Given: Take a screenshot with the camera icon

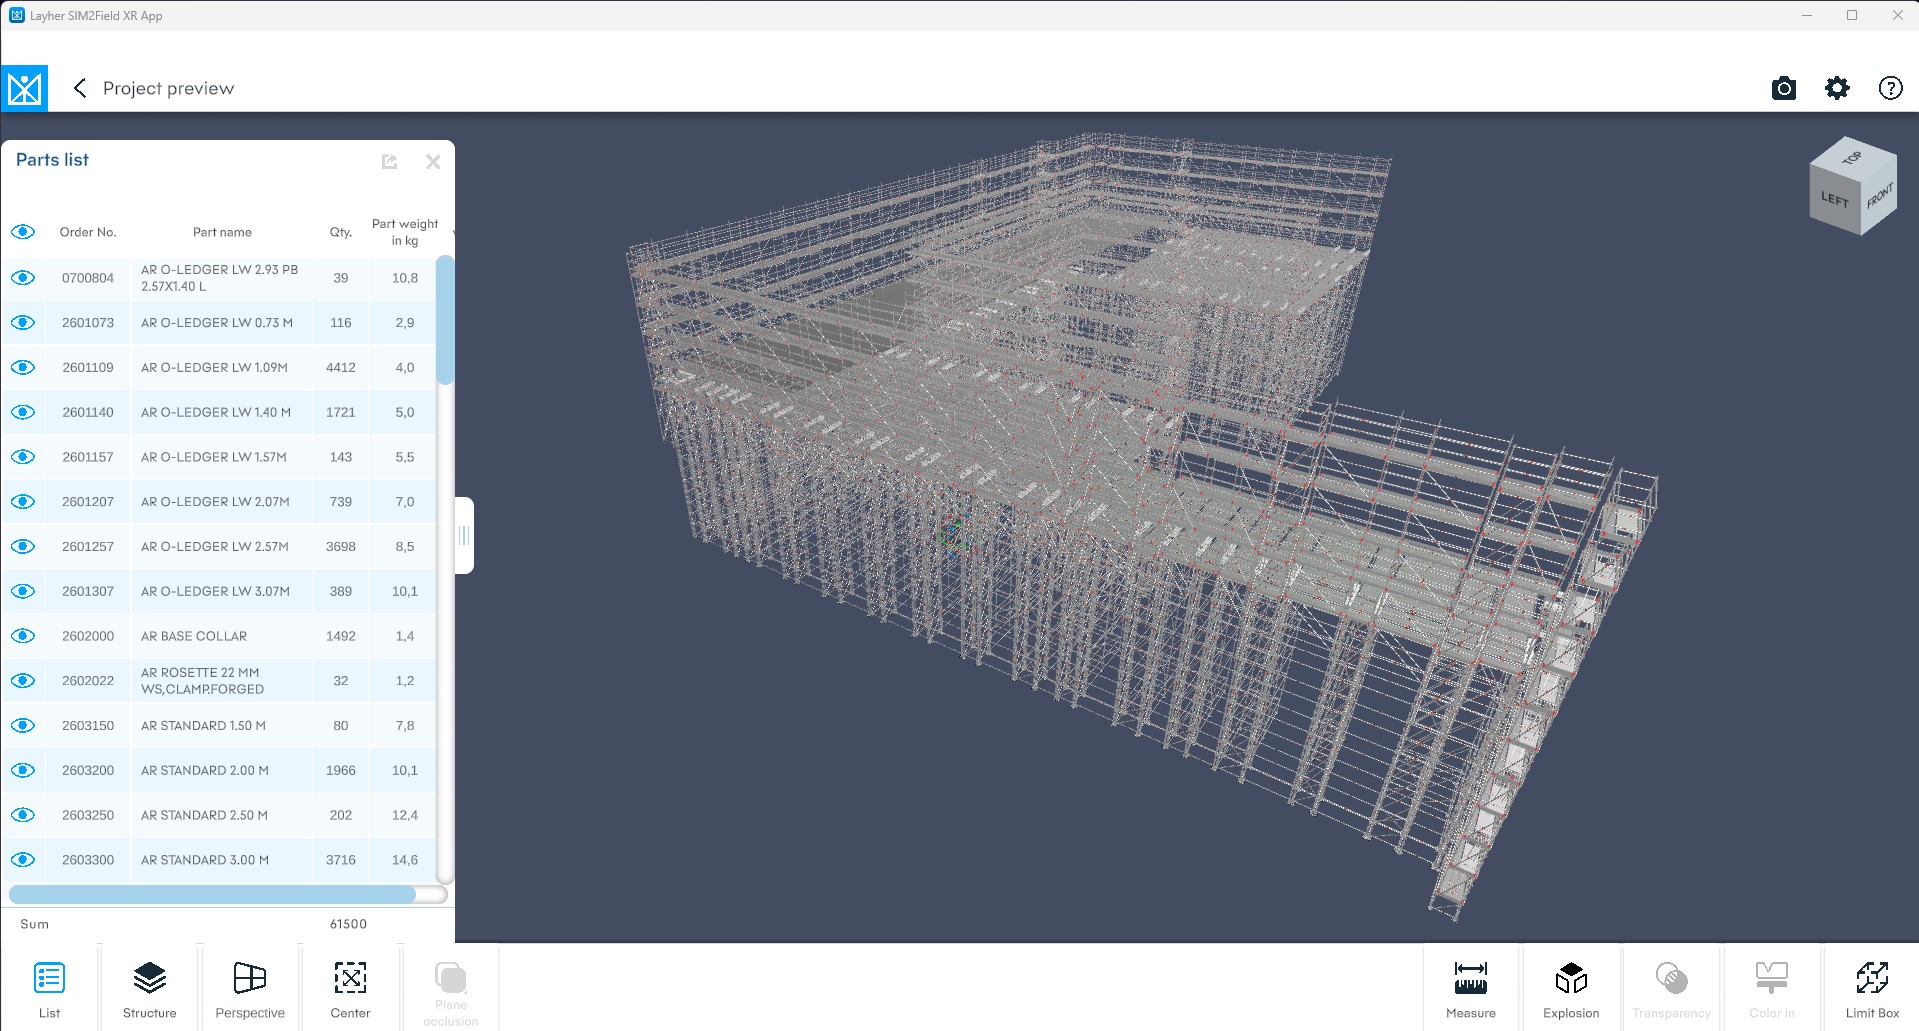Looking at the screenshot, I should pos(1783,88).
